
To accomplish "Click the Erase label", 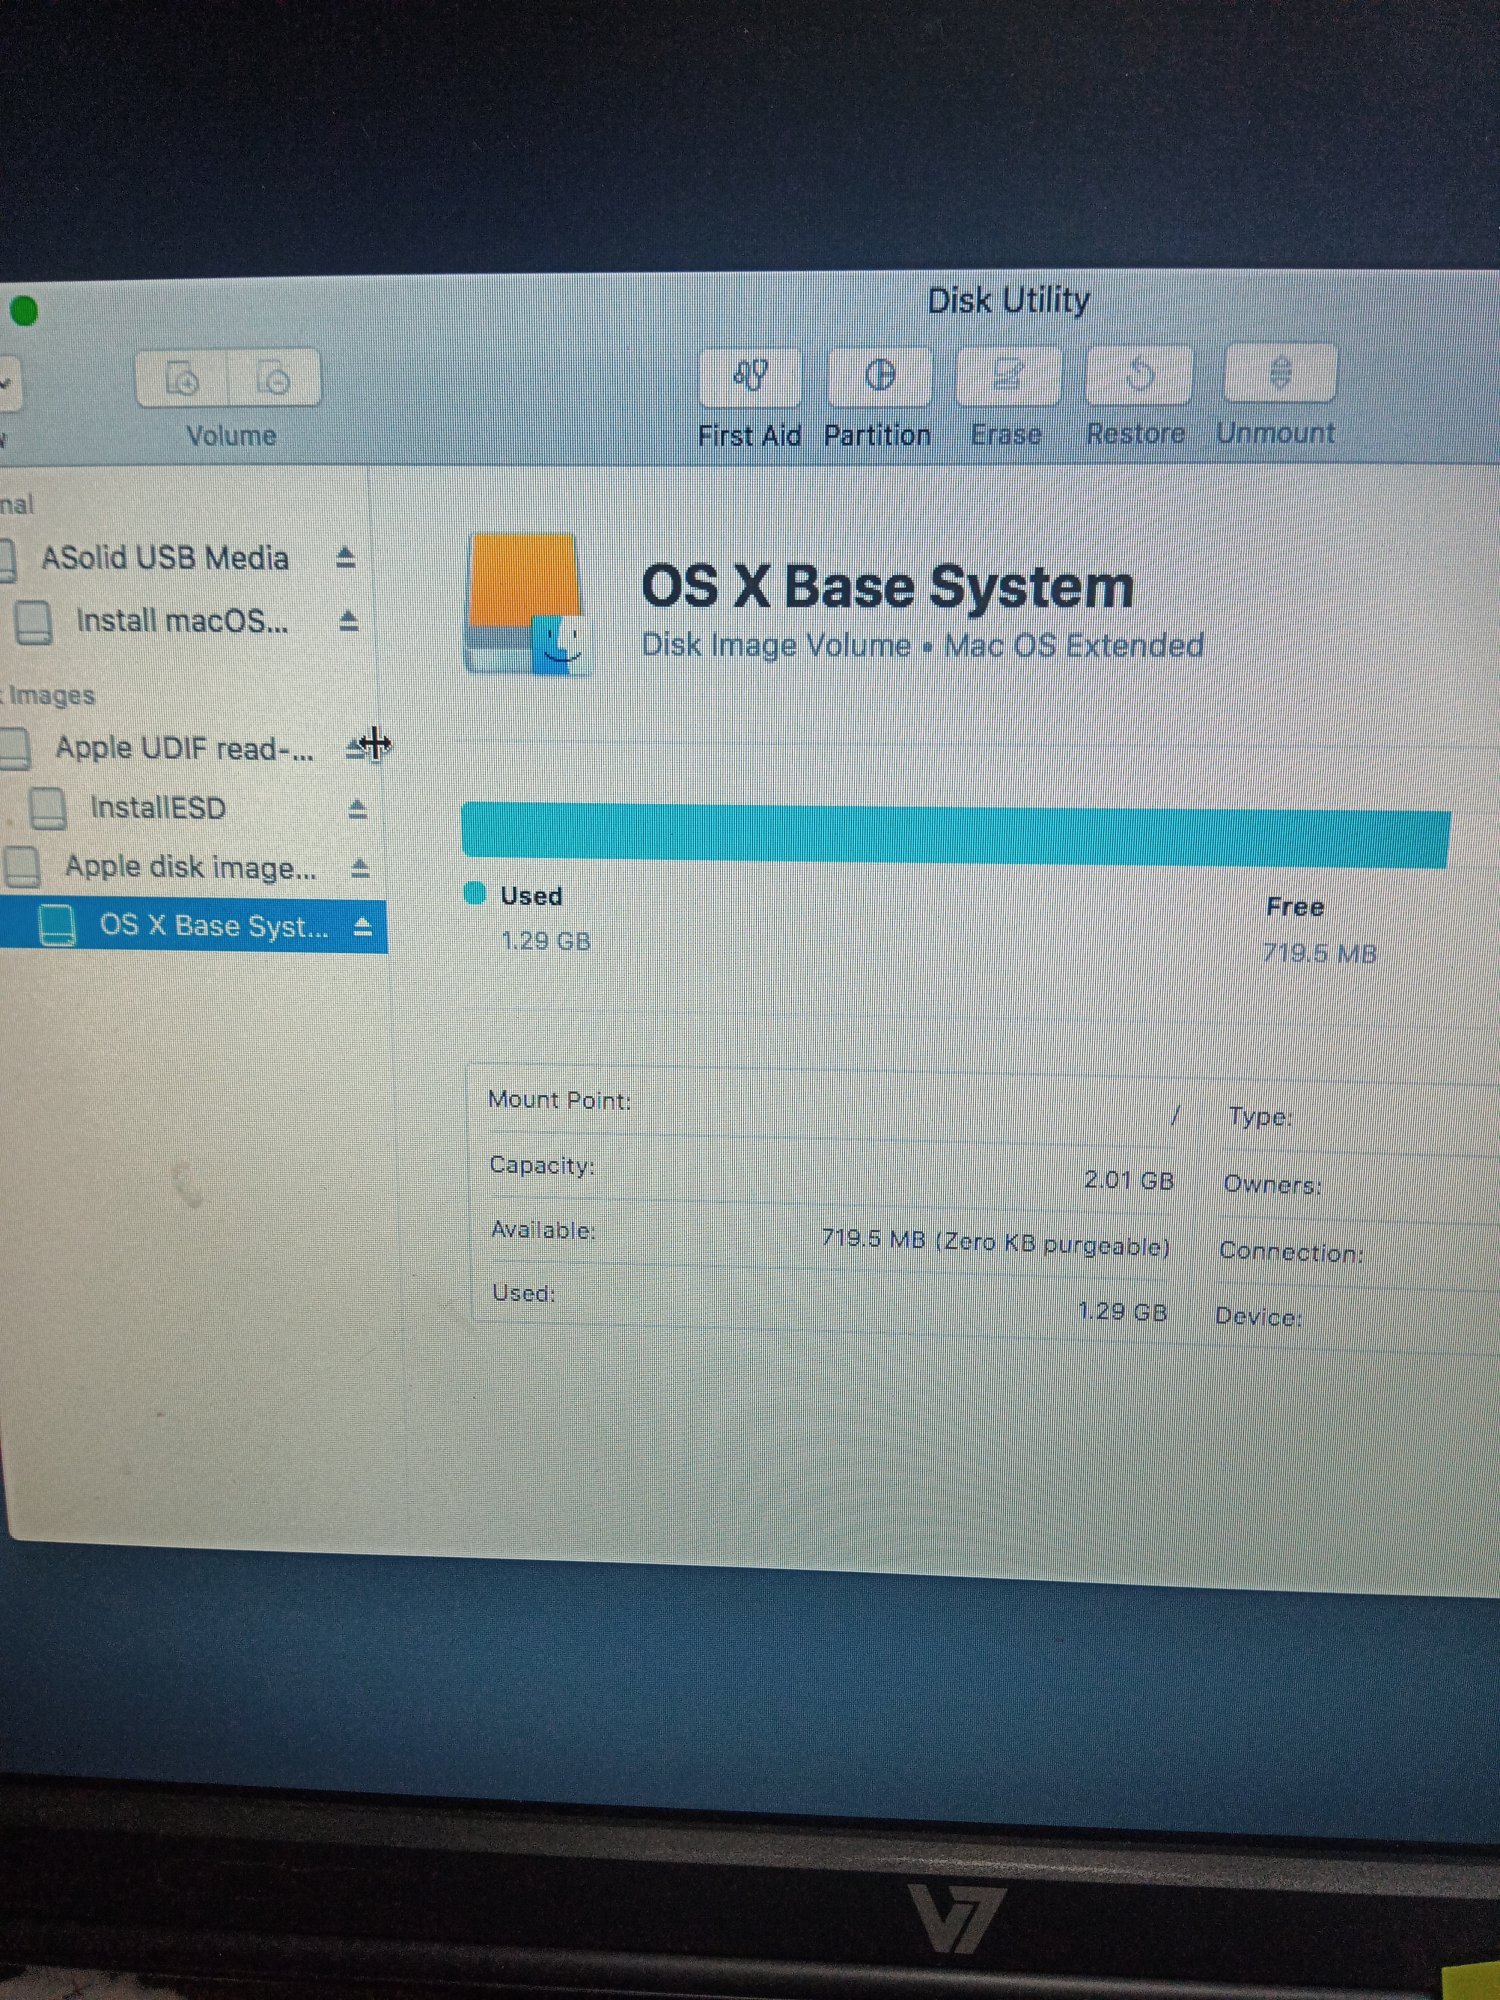I will click(x=1007, y=434).
